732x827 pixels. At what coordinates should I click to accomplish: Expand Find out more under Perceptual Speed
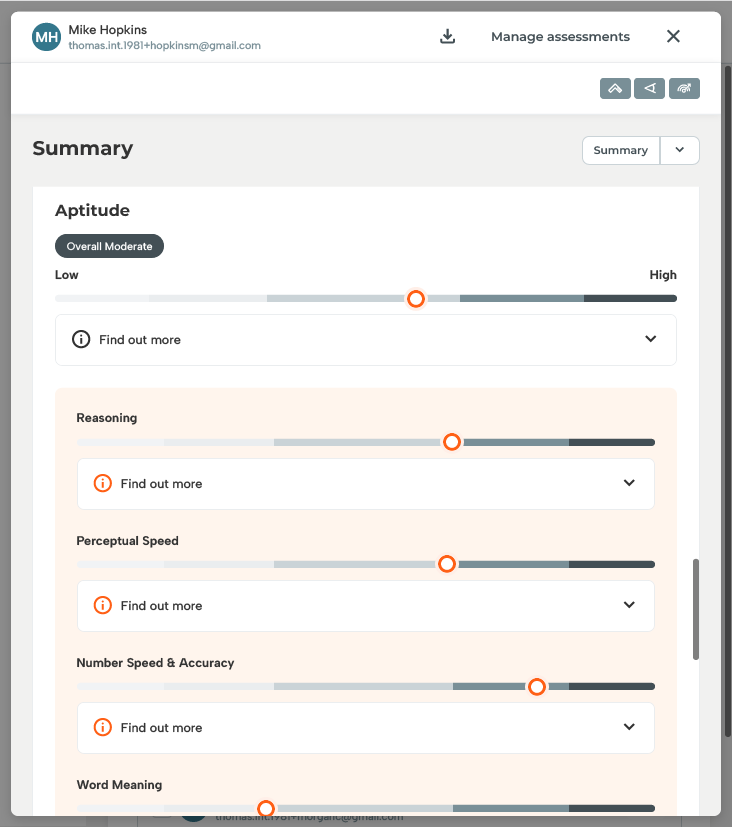[629, 606]
